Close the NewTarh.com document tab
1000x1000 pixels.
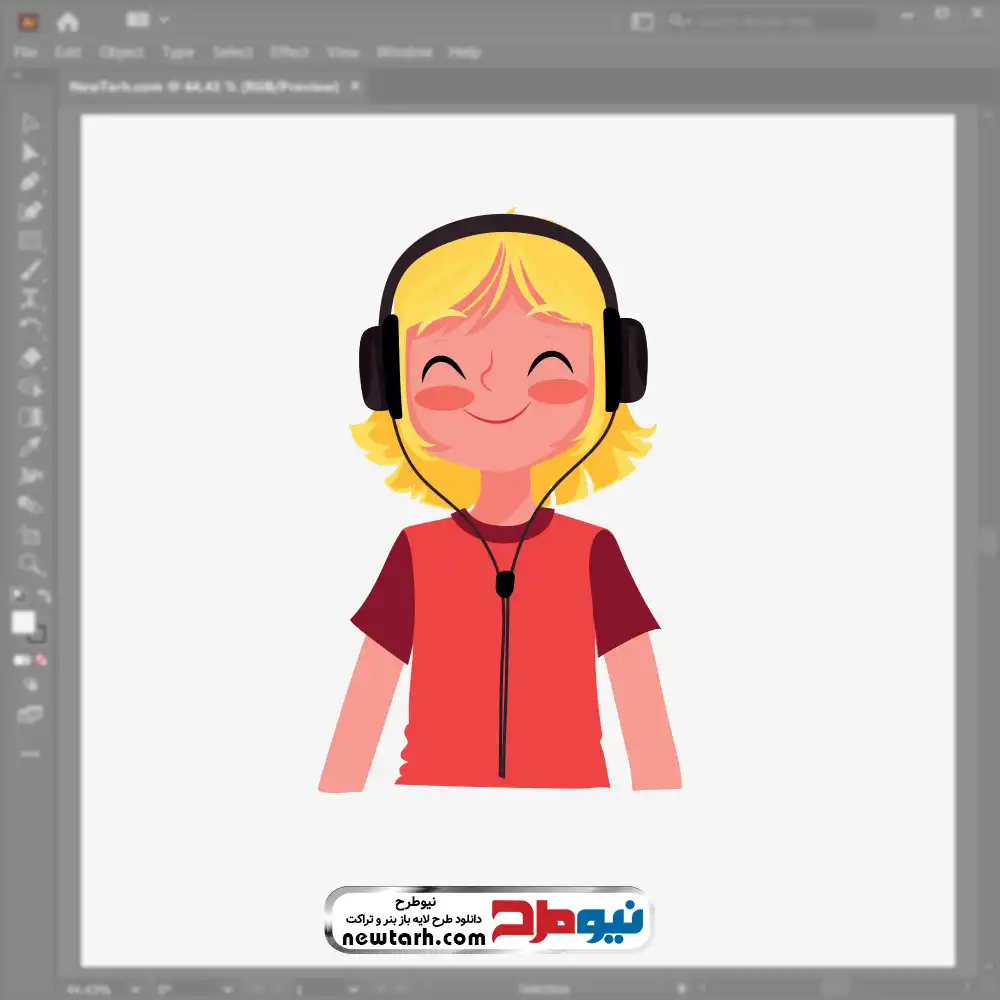click(355, 87)
